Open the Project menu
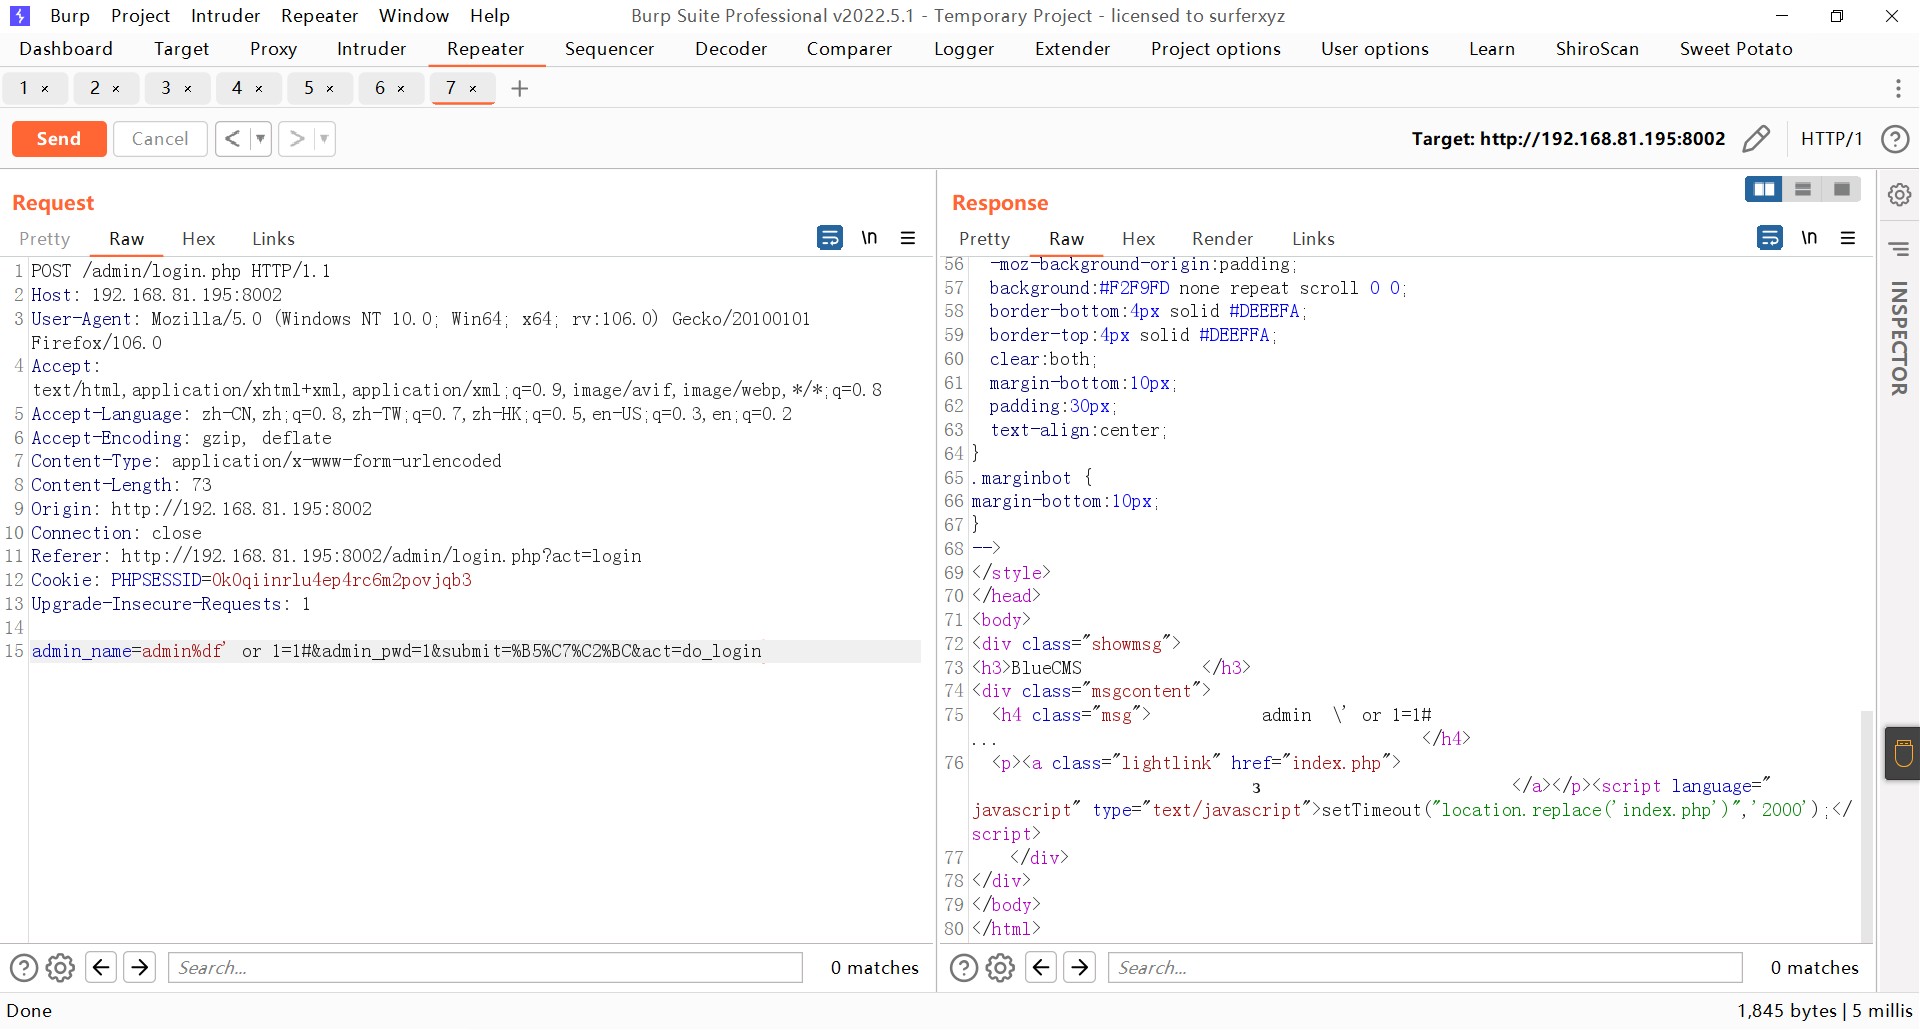The image size is (1920, 1030). tap(140, 16)
